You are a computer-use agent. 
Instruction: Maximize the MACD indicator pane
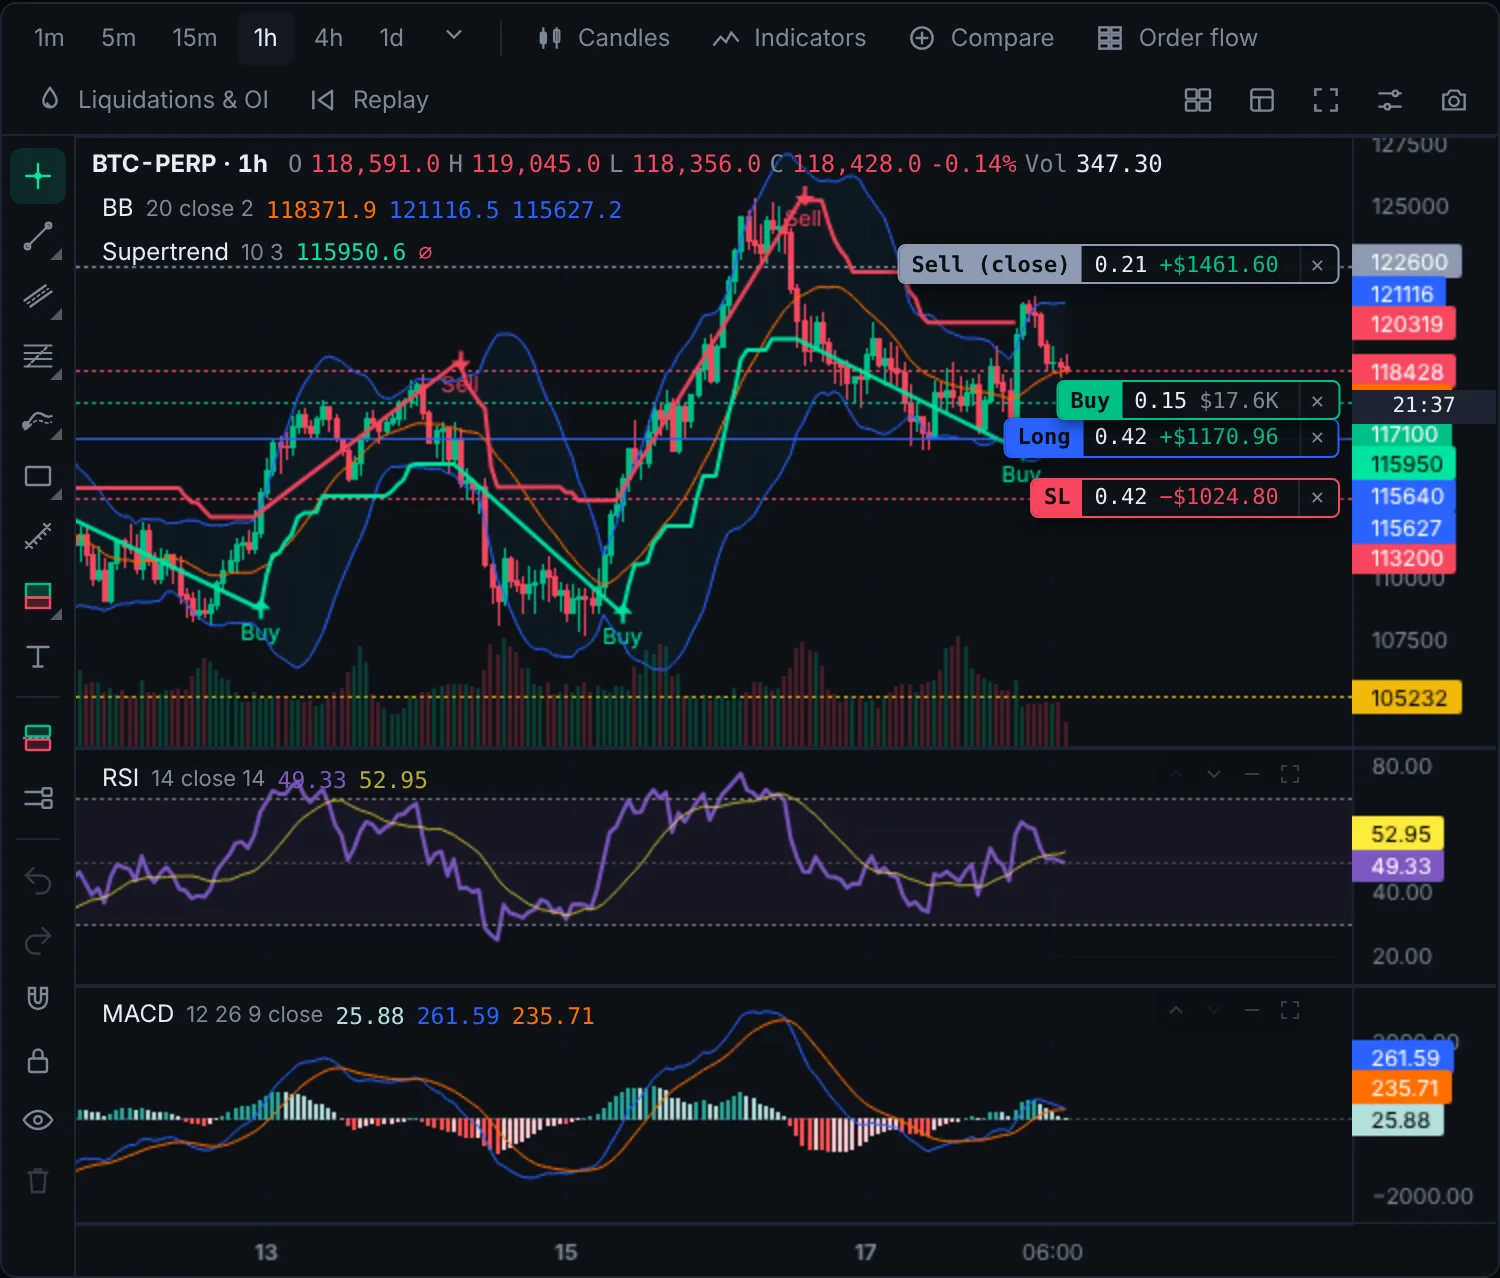point(1290,1011)
